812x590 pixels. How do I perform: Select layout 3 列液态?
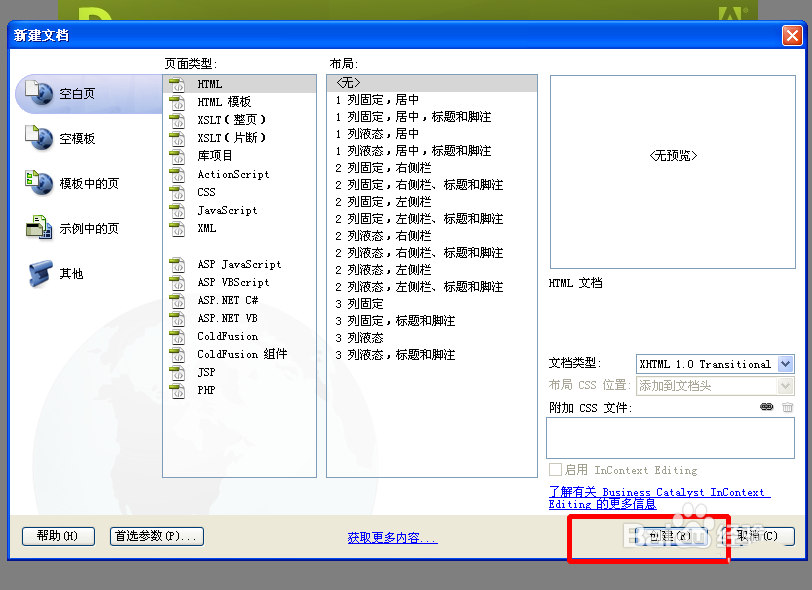point(432,338)
